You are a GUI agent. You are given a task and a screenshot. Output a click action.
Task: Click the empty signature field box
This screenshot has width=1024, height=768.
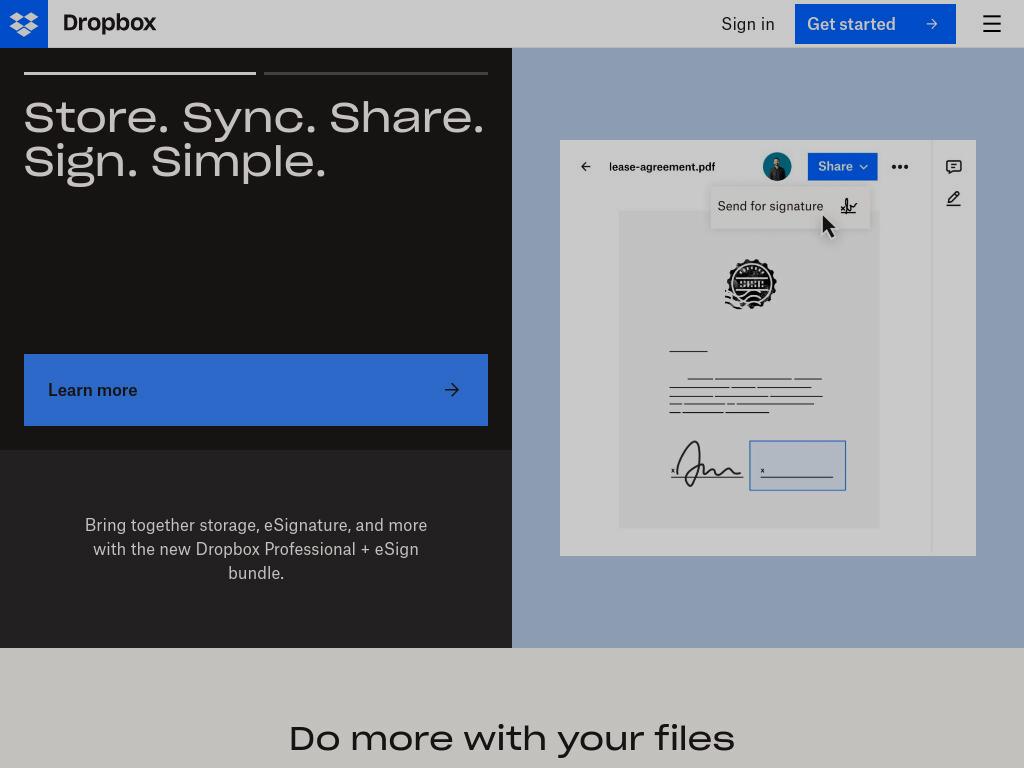pyautogui.click(x=797, y=466)
